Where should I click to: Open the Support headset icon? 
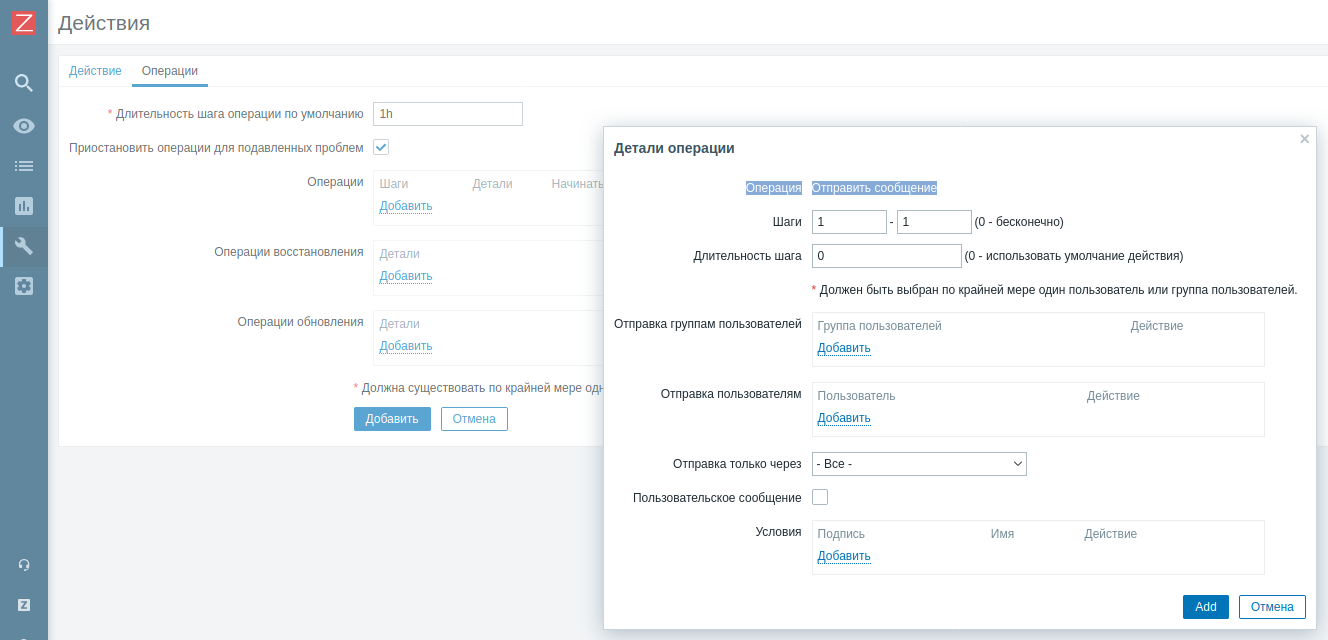[x=23, y=564]
